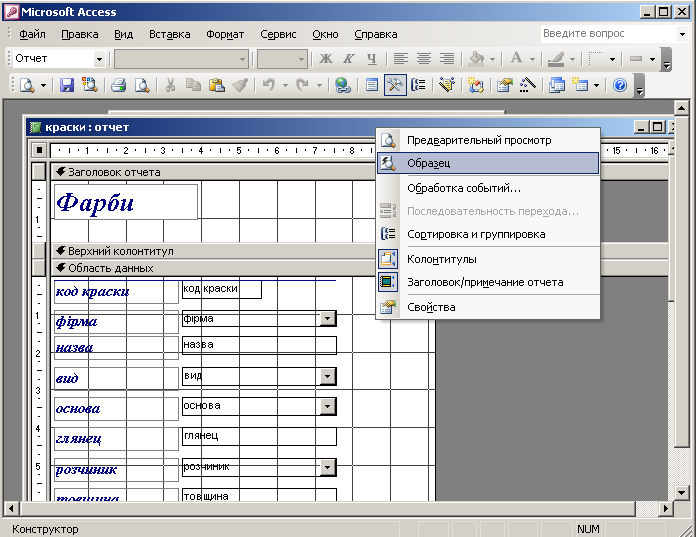Choose Образец menu entry
Image resolution: width=696 pixels, height=537 pixels.
[488, 163]
